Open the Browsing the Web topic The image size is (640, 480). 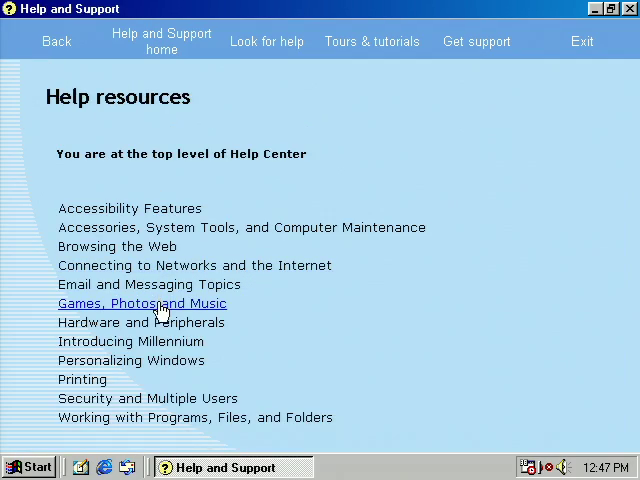(x=117, y=247)
